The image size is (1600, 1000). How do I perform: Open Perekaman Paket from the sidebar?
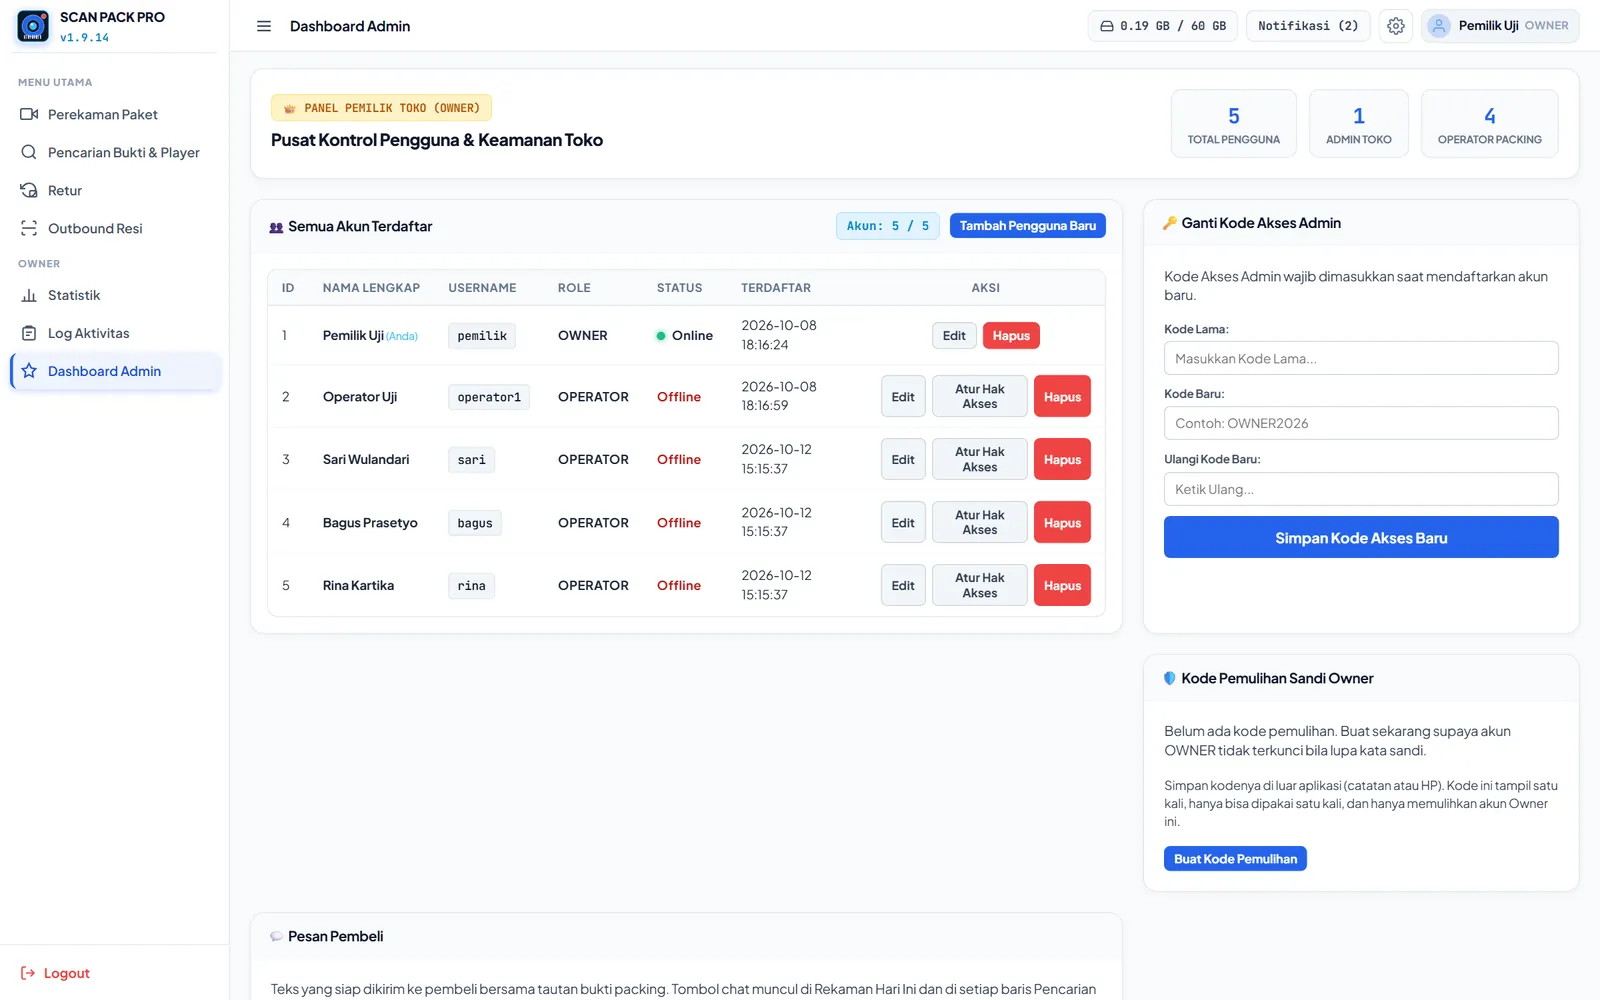(x=114, y=114)
